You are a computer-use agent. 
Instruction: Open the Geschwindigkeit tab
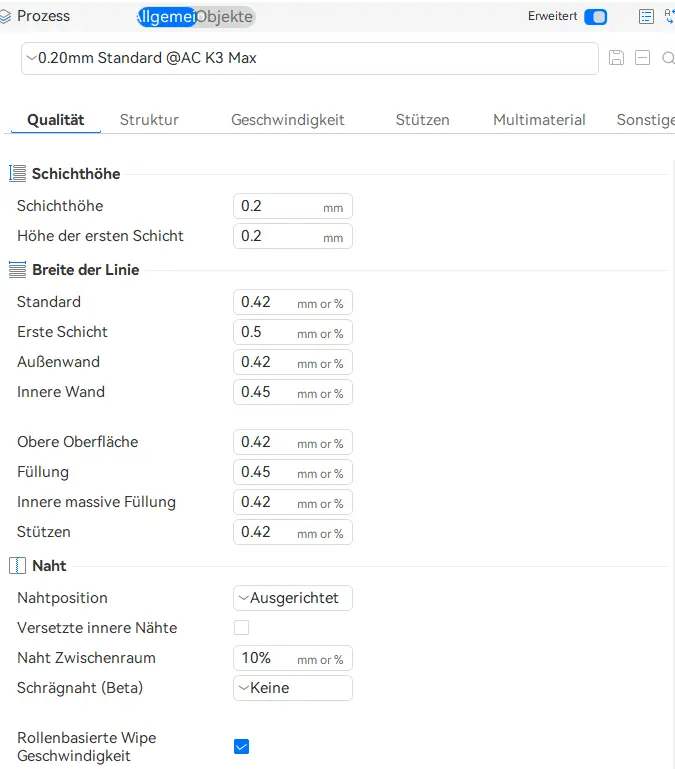pyautogui.click(x=287, y=120)
